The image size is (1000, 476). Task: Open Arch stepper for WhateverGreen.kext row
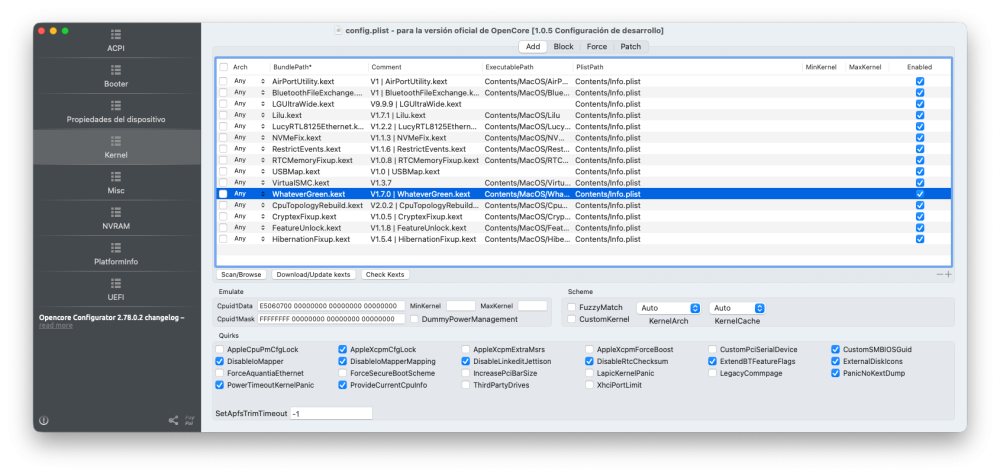click(x=263, y=194)
